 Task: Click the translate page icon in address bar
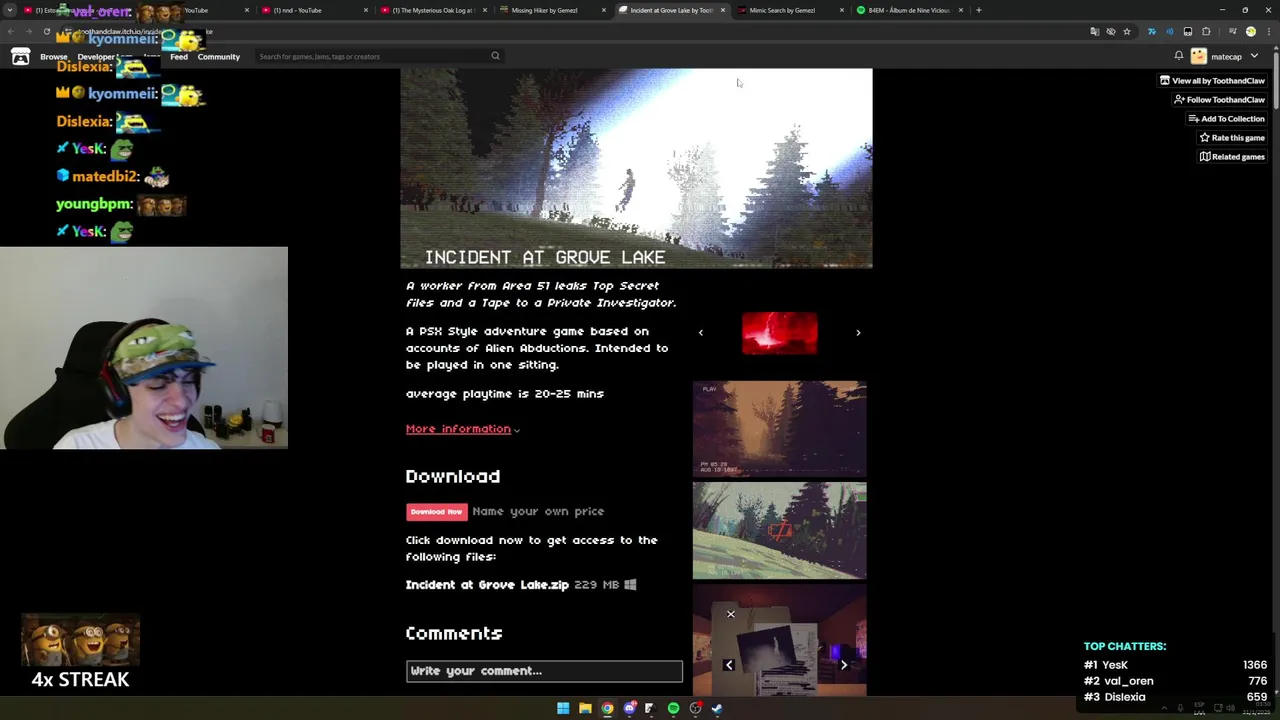[x=1095, y=32]
